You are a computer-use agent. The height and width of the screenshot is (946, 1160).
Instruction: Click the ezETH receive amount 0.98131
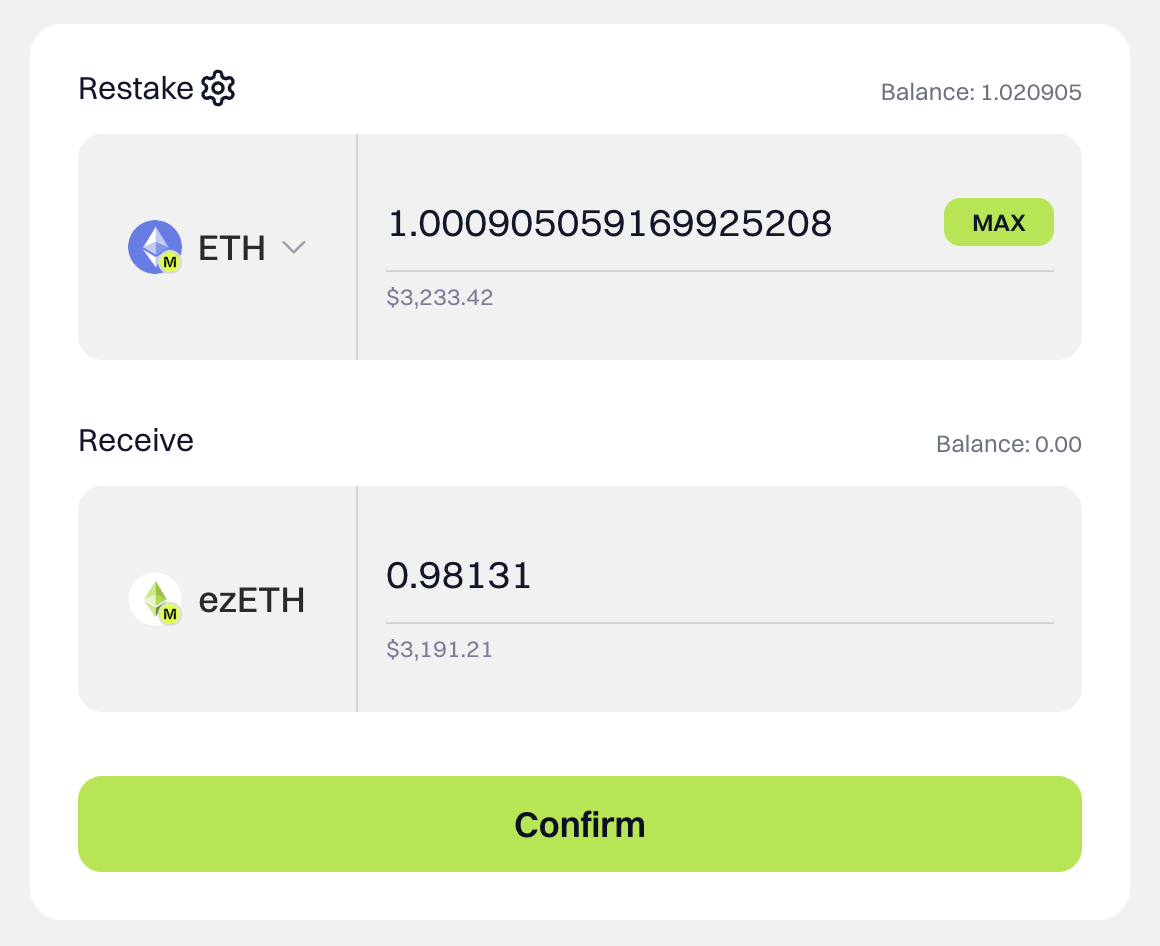coord(459,576)
